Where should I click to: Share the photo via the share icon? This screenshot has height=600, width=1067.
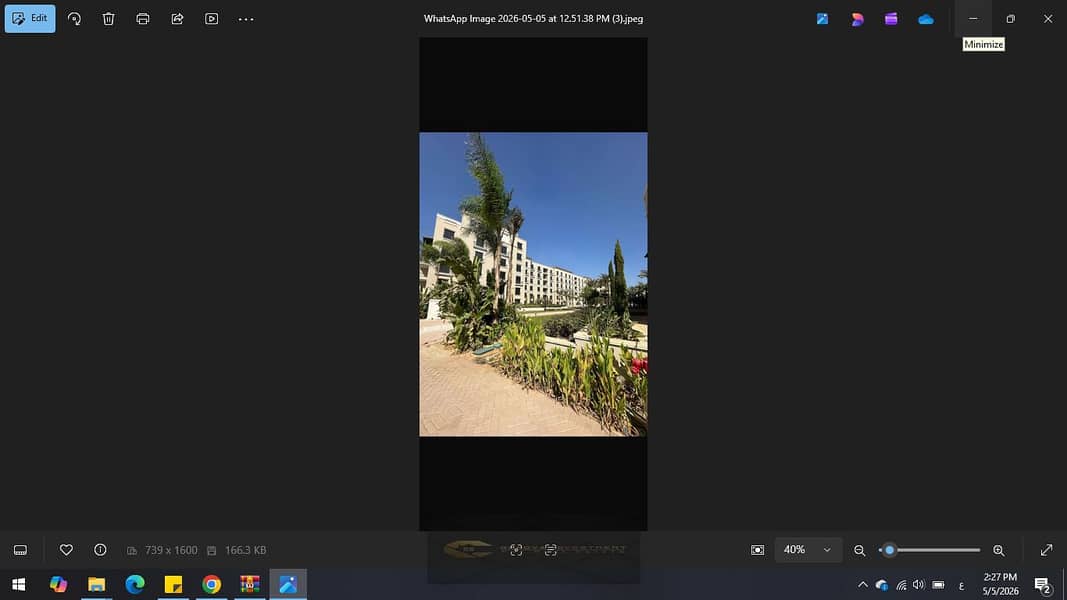pos(177,19)
